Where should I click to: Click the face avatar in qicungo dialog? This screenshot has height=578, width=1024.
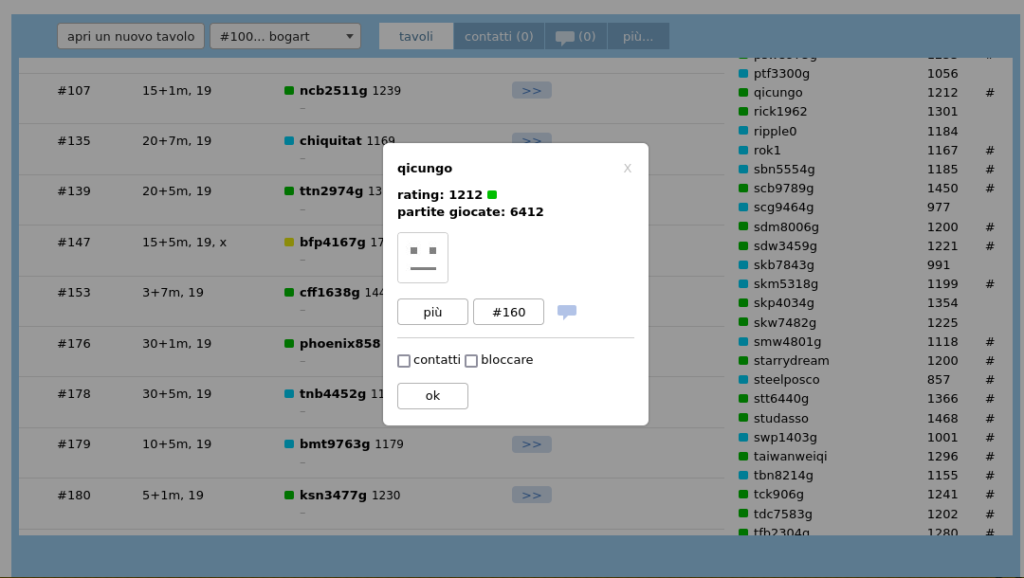coord(423,258)
